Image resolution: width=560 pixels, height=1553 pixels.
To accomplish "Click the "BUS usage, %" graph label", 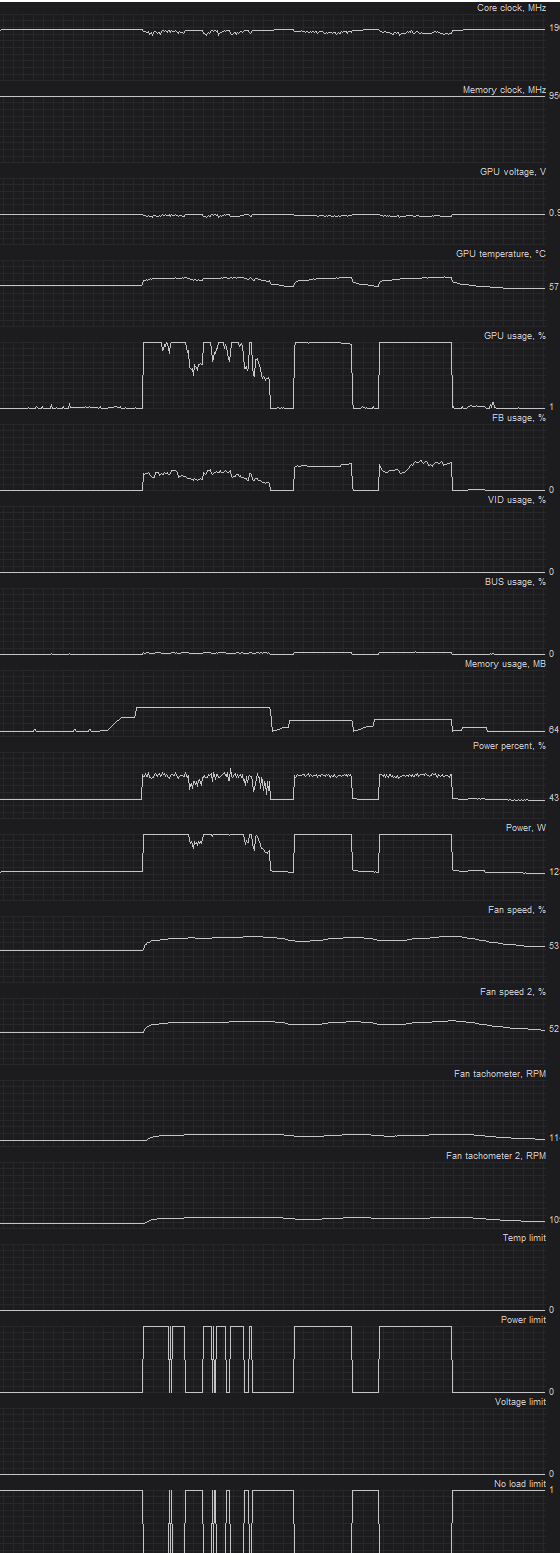I will (x=515, y=582).
